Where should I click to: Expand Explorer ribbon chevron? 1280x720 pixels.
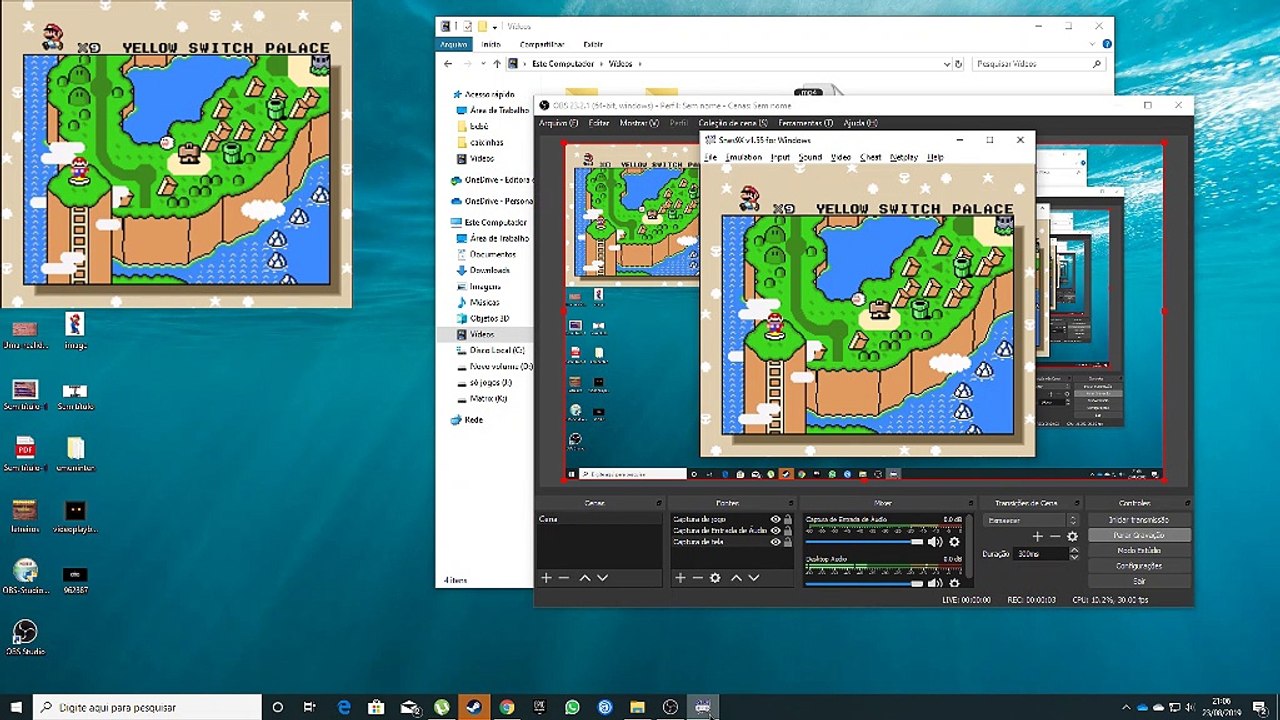(1093, 44)
